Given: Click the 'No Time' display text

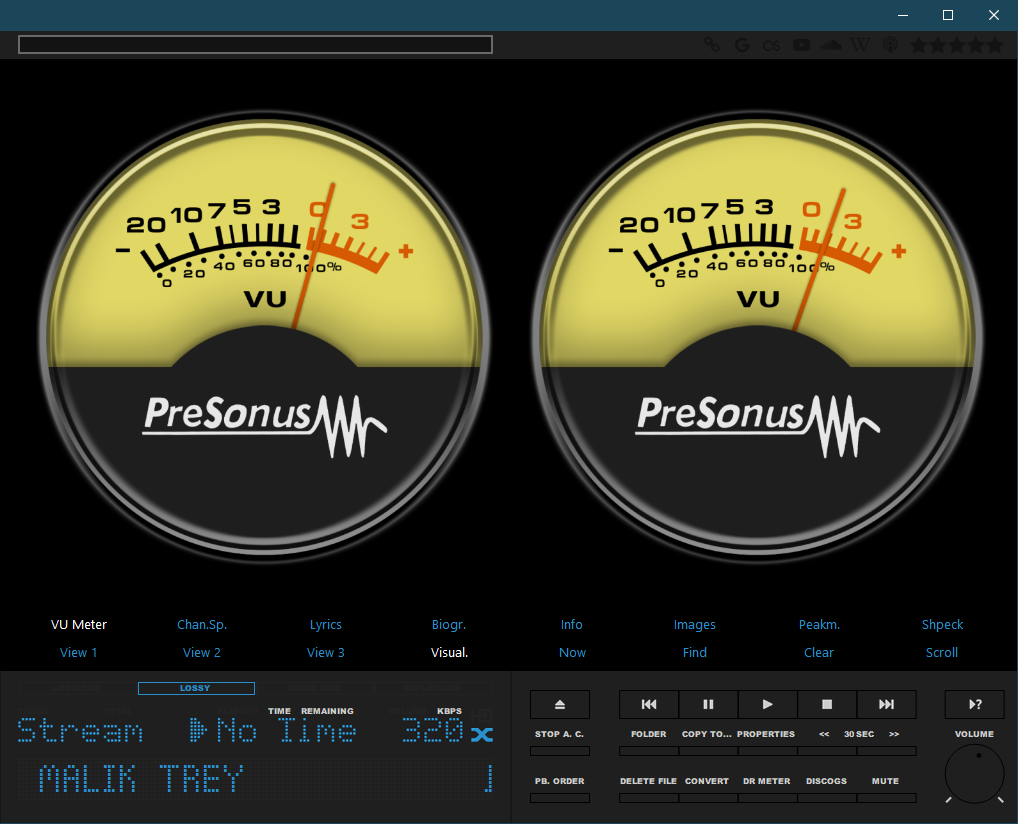Looking at the screenshot, I should click(x=286, y=730).
